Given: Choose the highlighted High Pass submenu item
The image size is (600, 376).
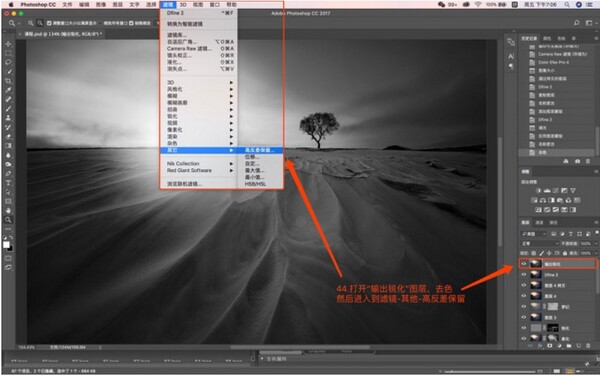Looking at the screenshot, I should coord(260,150).
